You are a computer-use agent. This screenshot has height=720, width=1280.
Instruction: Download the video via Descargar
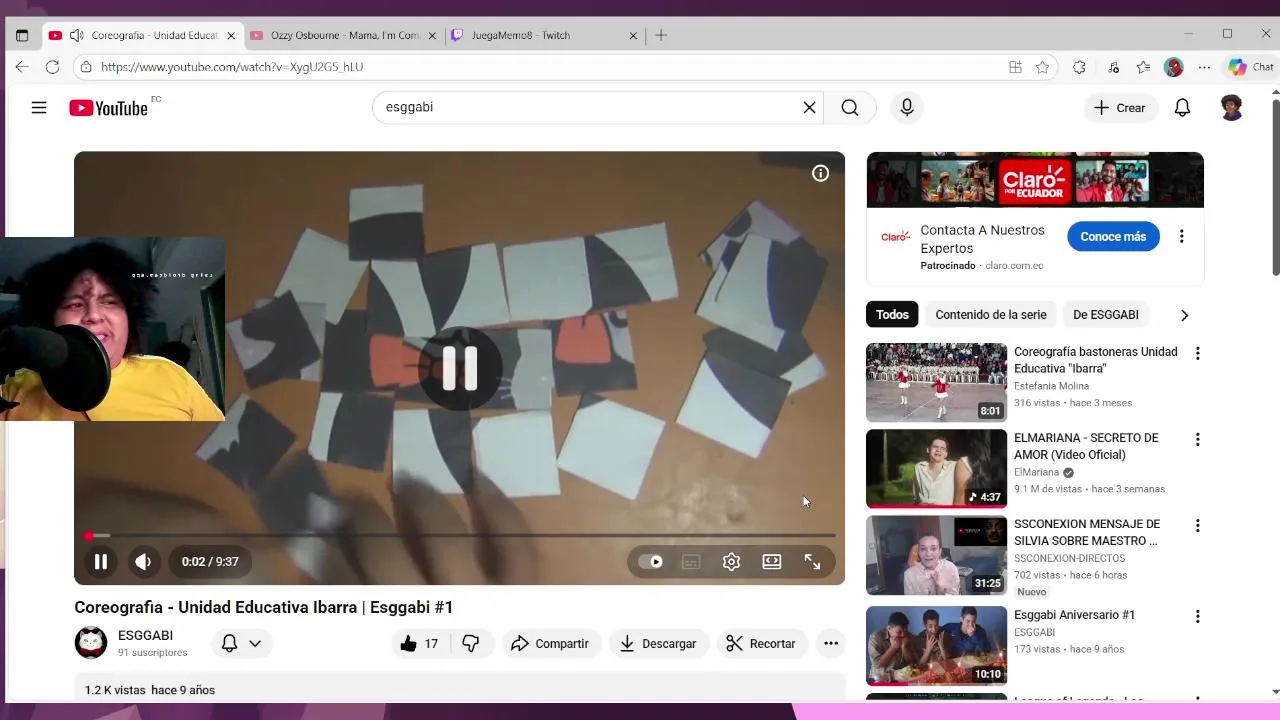click(x=658, y=644)
